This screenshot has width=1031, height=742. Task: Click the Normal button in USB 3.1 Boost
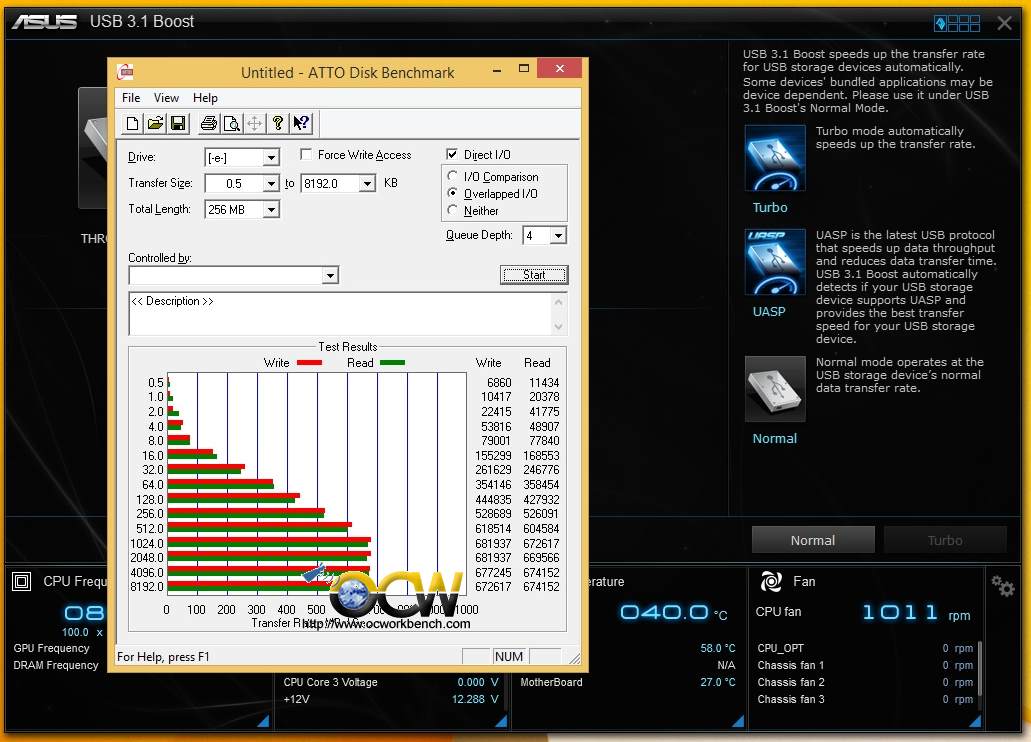(813, 540)
